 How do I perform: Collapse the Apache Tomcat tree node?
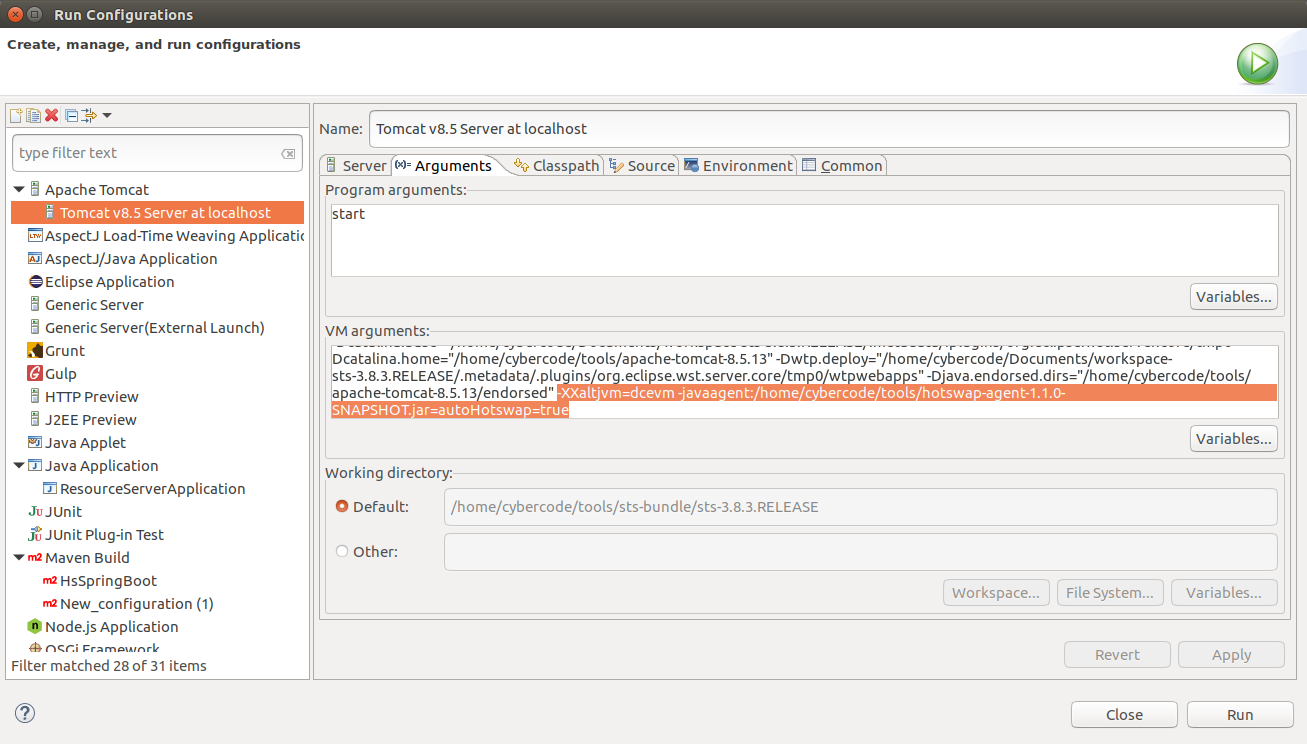pyautogui.click(x=19, y=190)
